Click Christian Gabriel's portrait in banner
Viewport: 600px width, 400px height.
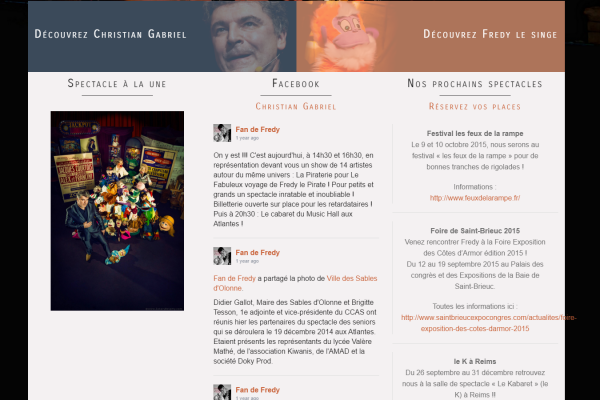(x=247, y=36)
